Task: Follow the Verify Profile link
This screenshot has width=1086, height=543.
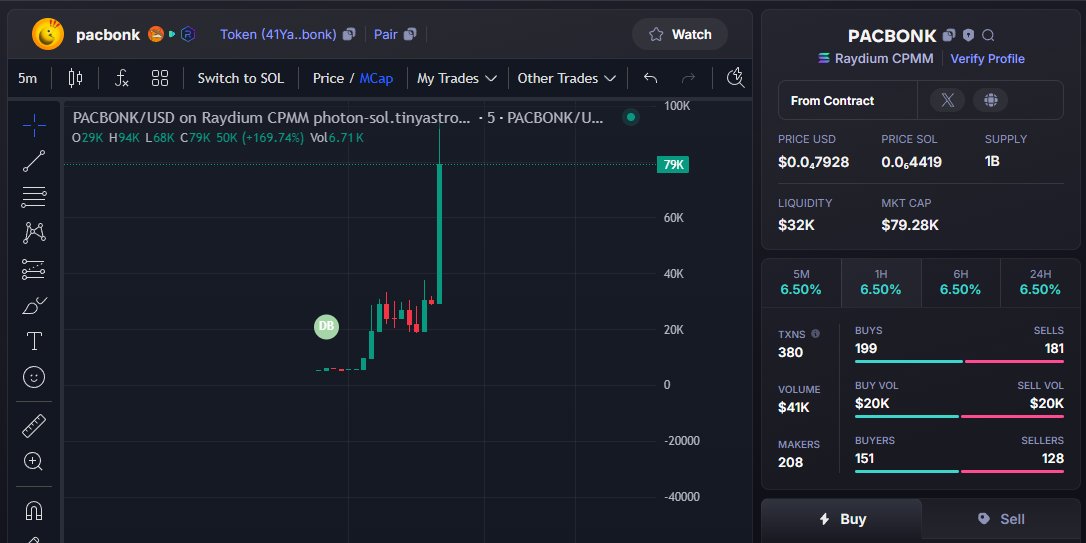Action: pyautogui.click(x=987, y=59)
